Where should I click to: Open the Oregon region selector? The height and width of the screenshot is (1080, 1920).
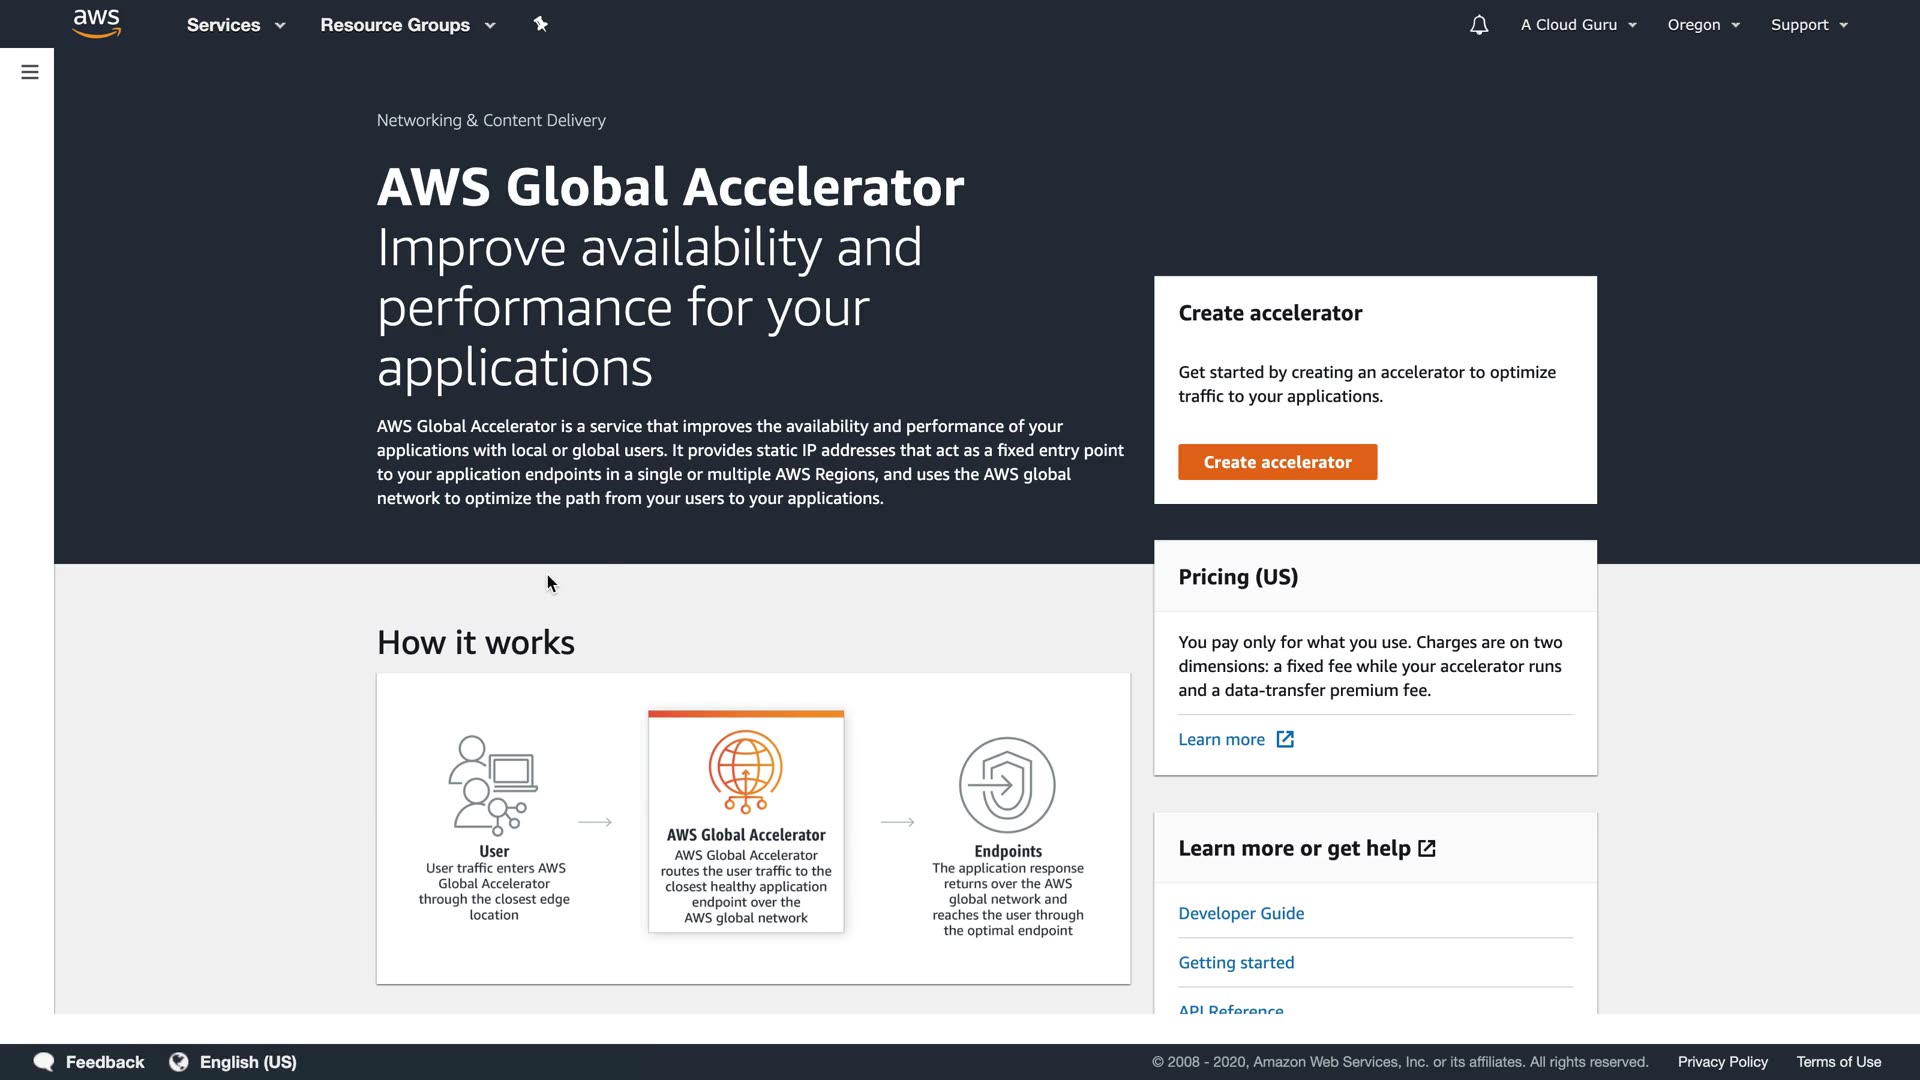1703,25
